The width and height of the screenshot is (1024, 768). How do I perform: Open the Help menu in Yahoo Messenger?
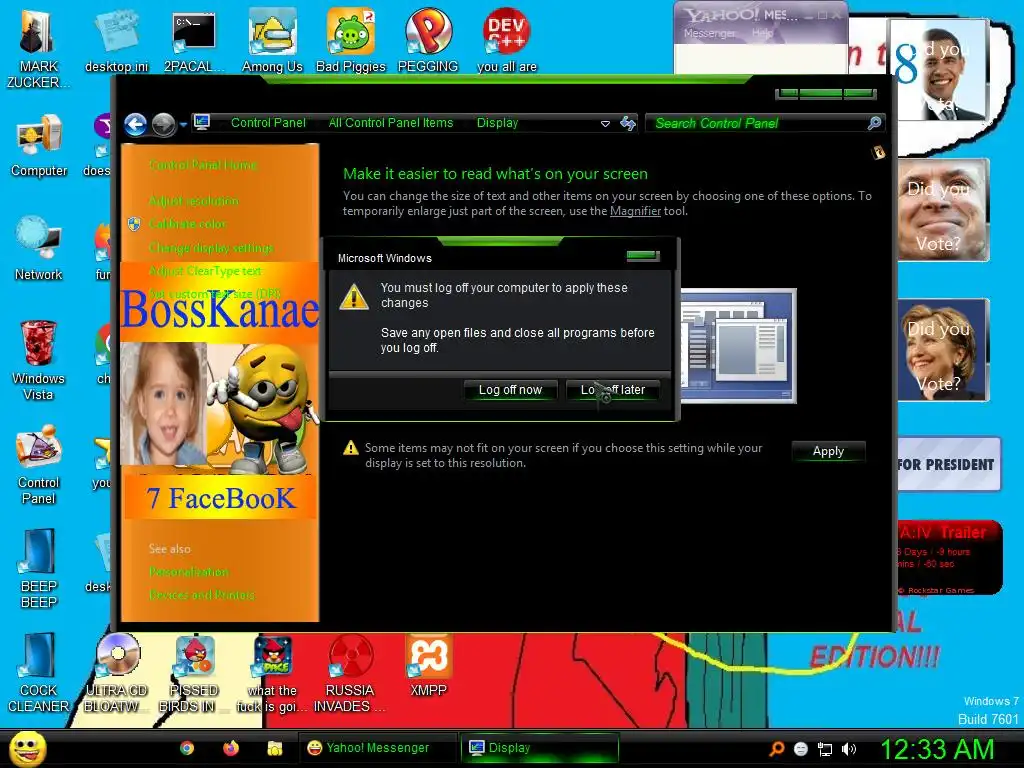click(762, 33)
